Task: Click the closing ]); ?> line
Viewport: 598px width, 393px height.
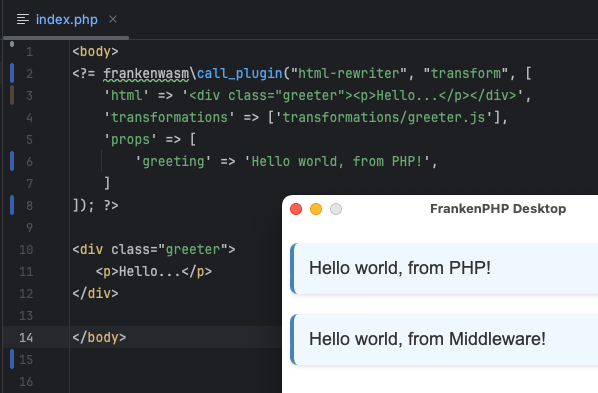Action: [95, 206]
